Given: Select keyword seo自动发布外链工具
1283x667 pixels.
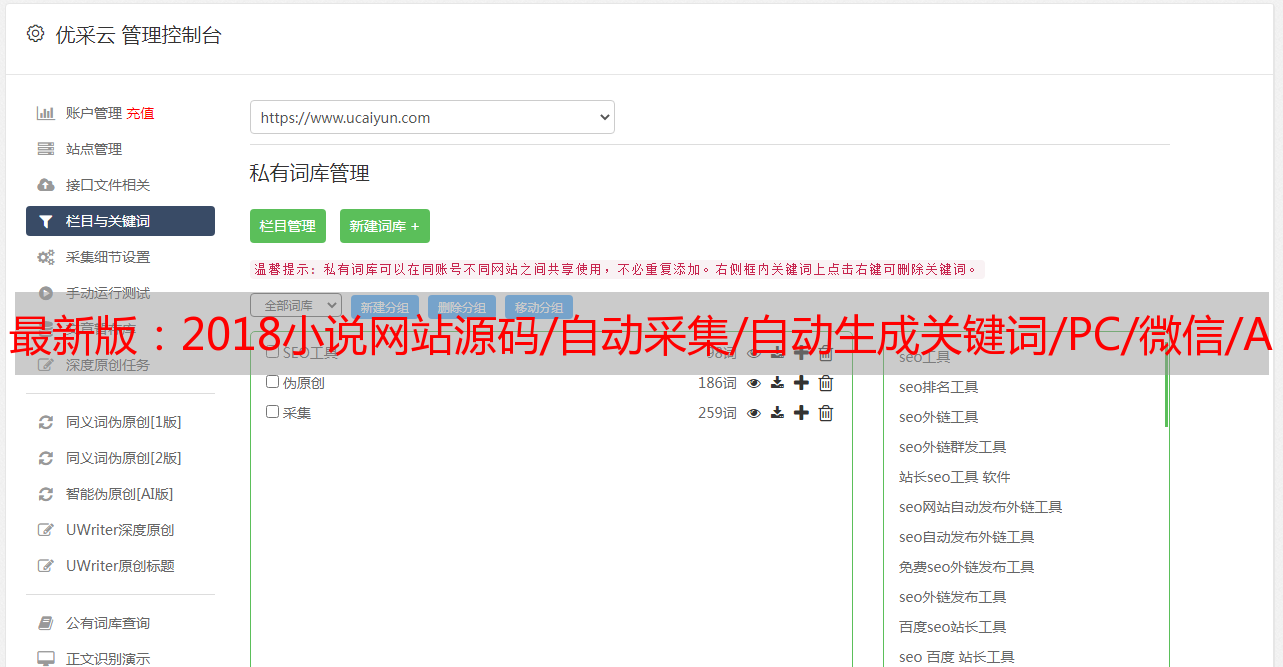Looking at the screenshot, I should pos(966,537).
